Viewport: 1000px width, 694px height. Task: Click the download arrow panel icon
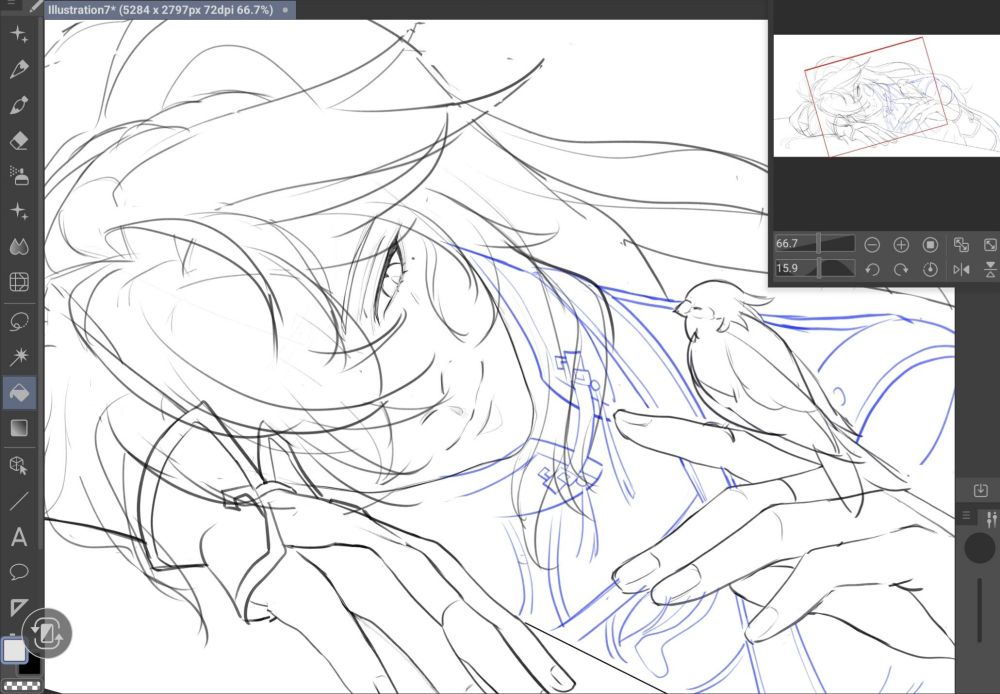(980, 490)
